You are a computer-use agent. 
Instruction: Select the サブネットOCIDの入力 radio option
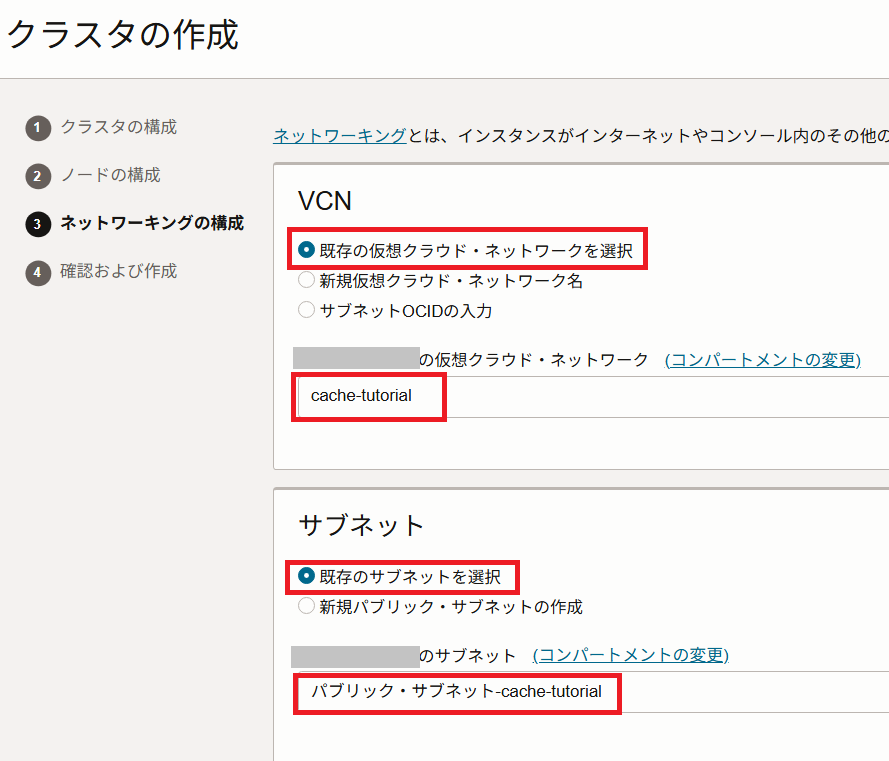coord(307,311)
